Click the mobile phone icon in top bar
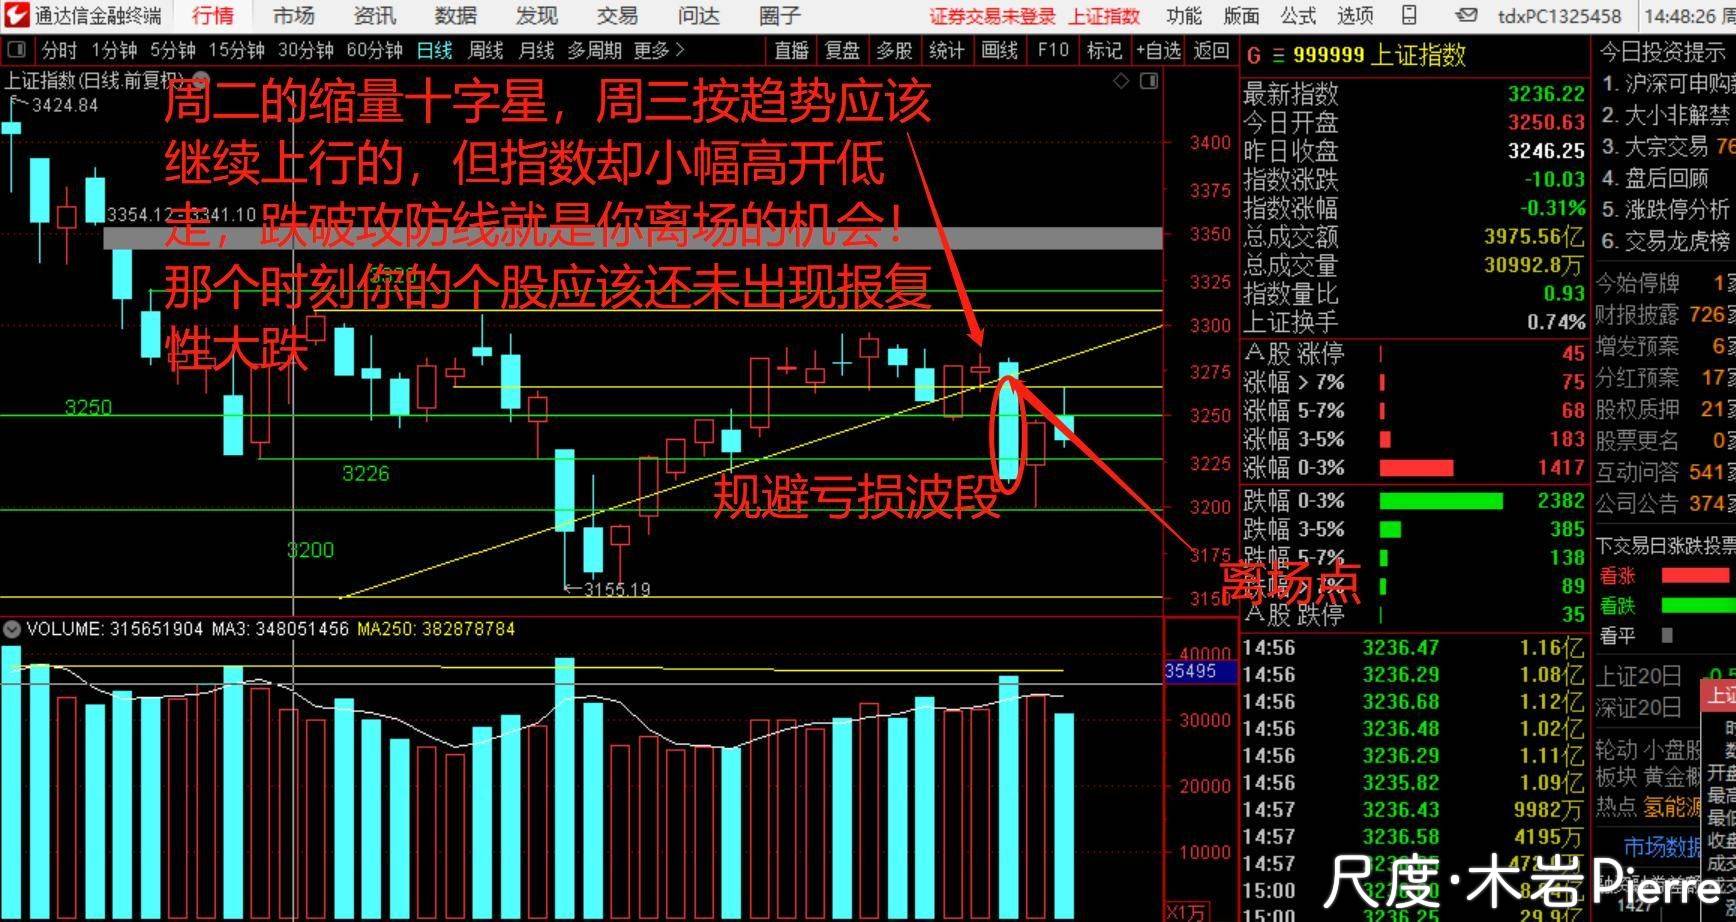 point(1409,15)
